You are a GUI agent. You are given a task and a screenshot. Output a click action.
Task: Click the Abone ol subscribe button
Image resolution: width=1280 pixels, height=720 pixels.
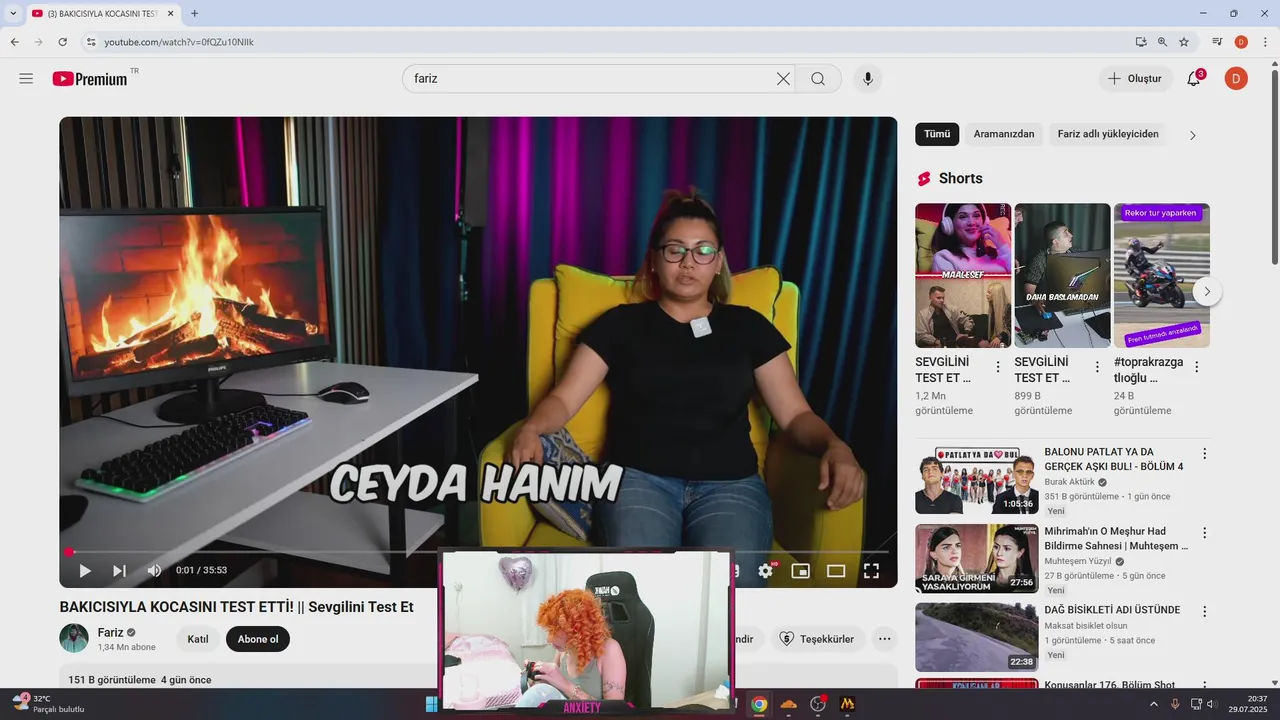(258, 639)
